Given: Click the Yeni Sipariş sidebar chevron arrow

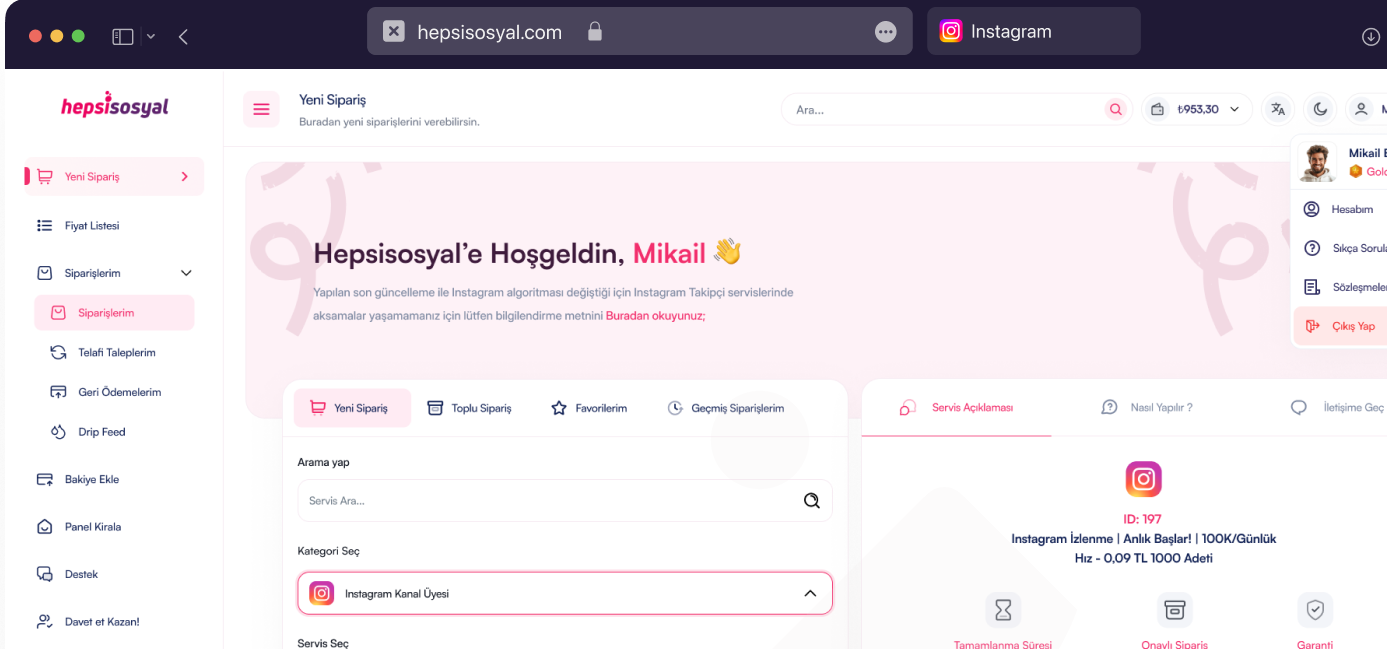Looking at the screenshot, I should pyautogui.click(x=184, y=176).
